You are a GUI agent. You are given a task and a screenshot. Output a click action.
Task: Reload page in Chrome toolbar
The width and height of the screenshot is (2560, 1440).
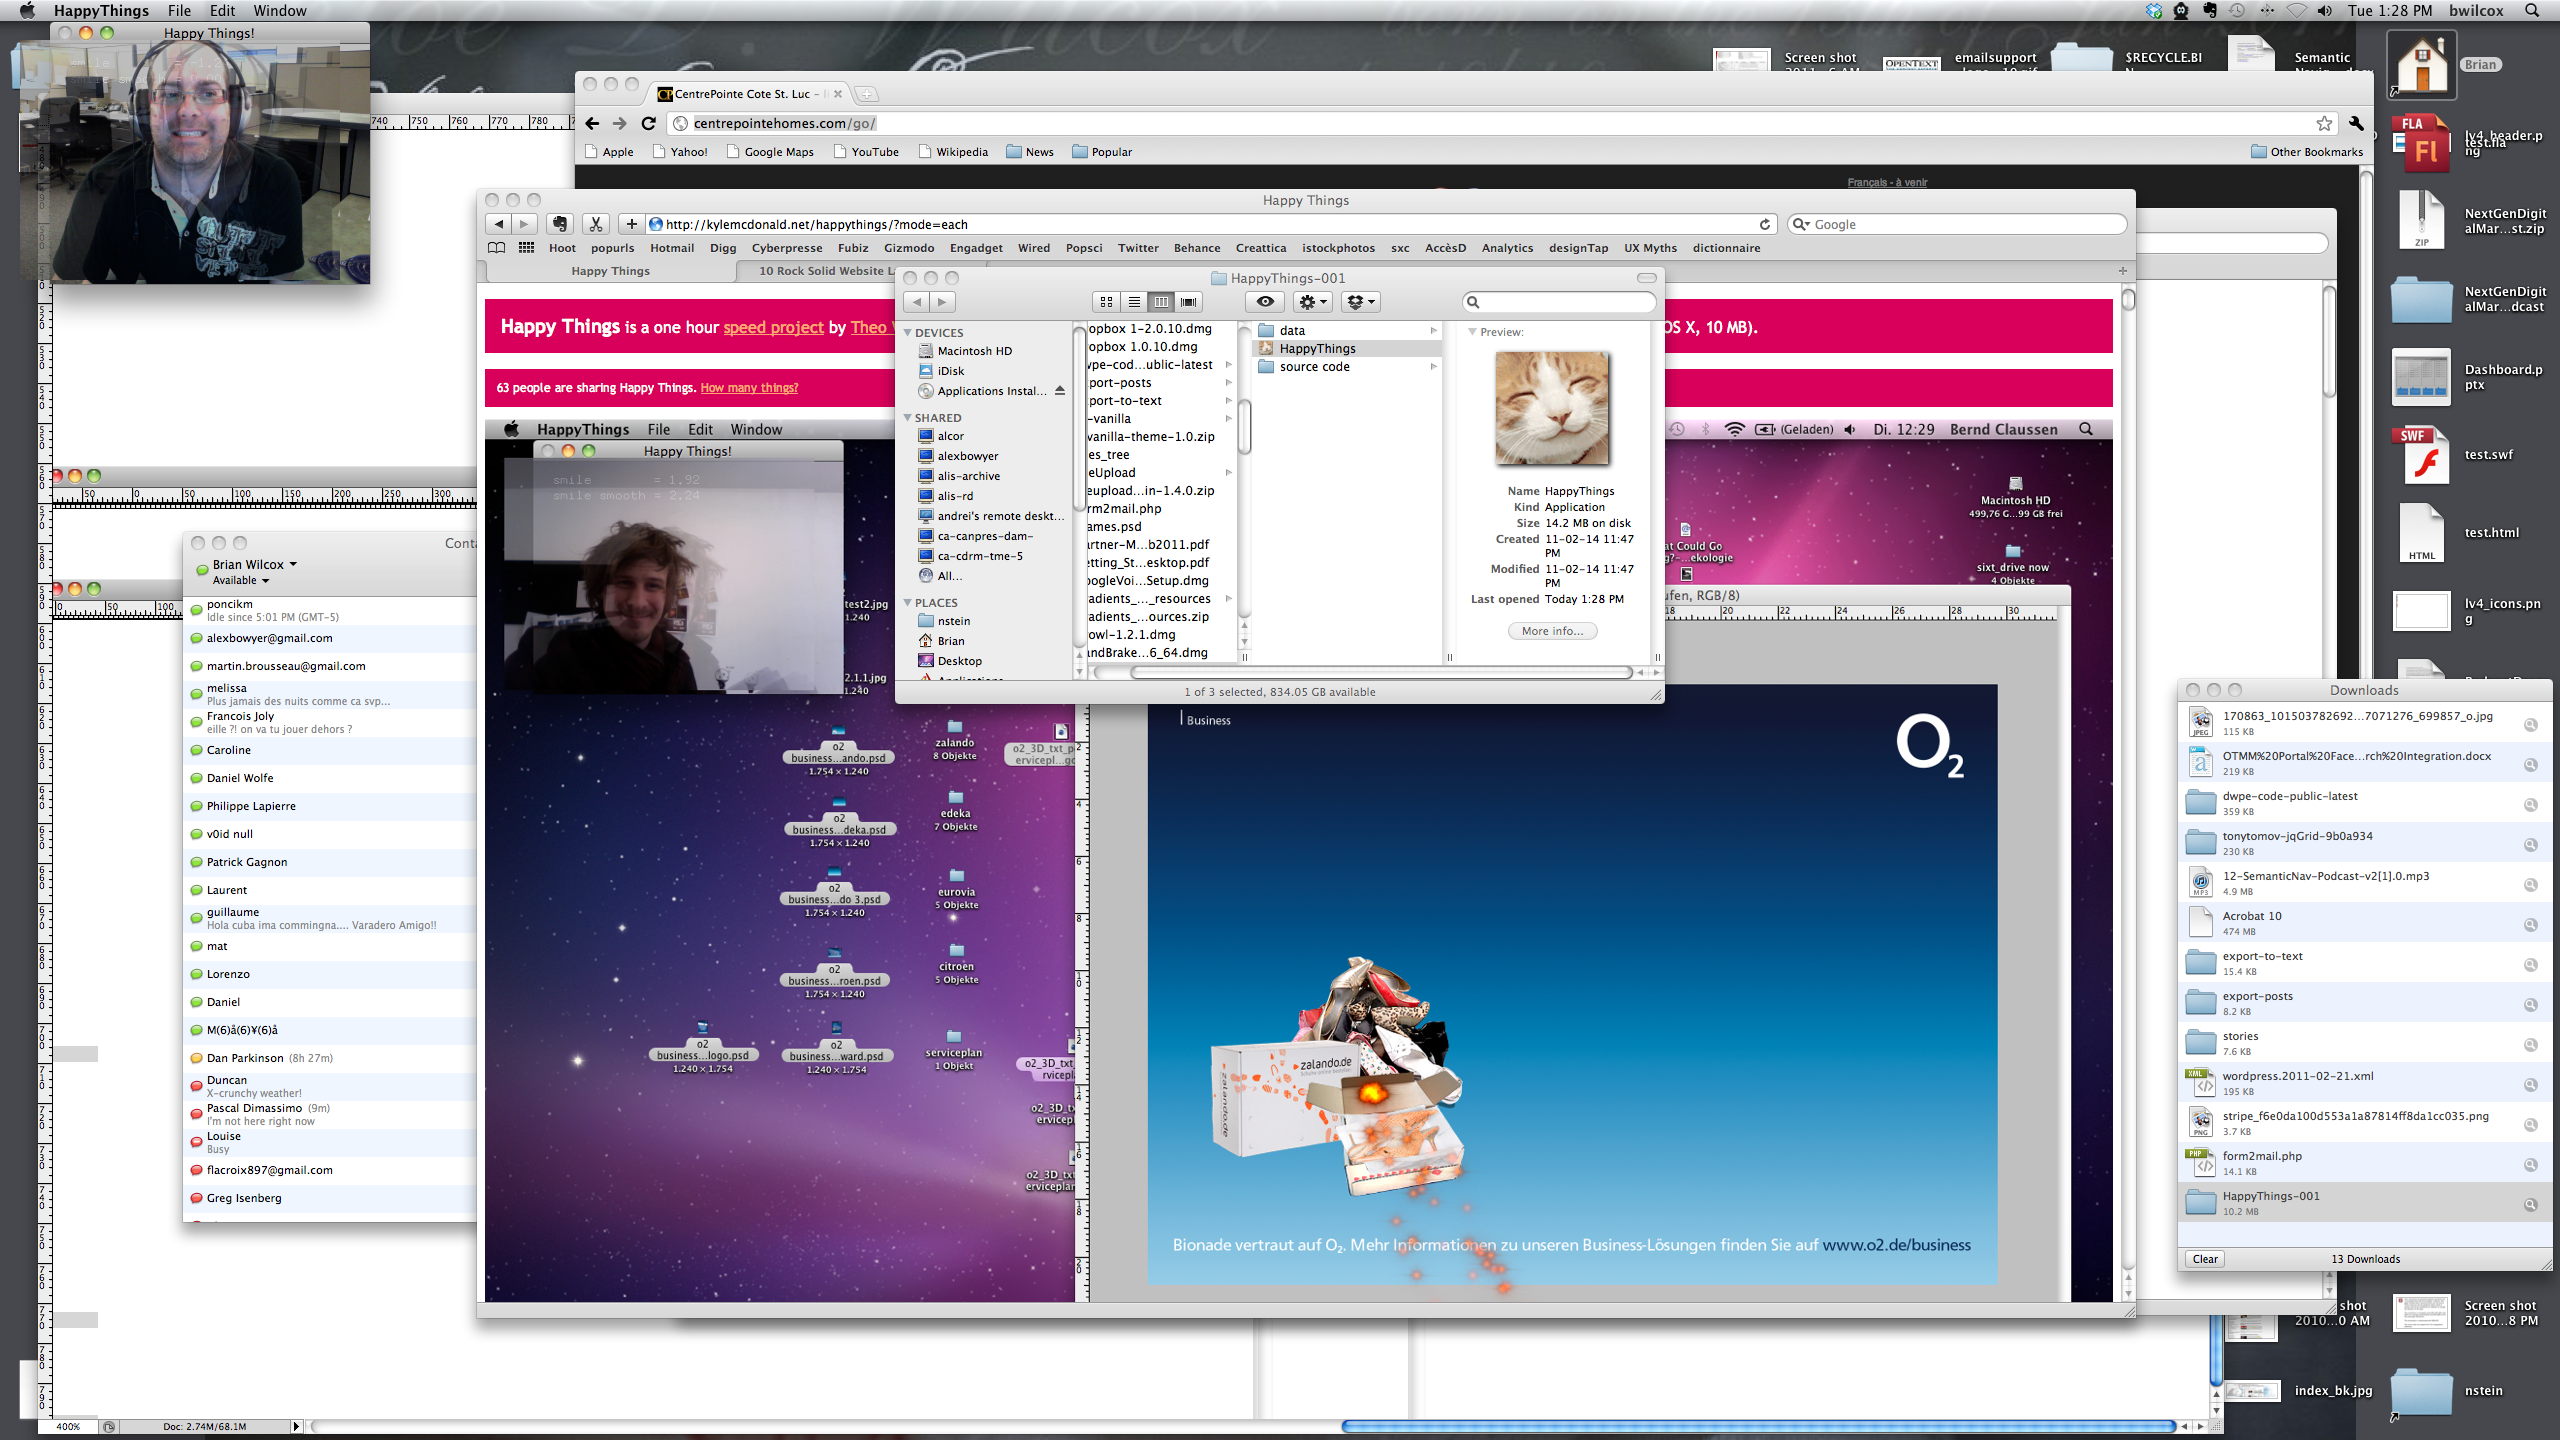(x=648, y=123)
